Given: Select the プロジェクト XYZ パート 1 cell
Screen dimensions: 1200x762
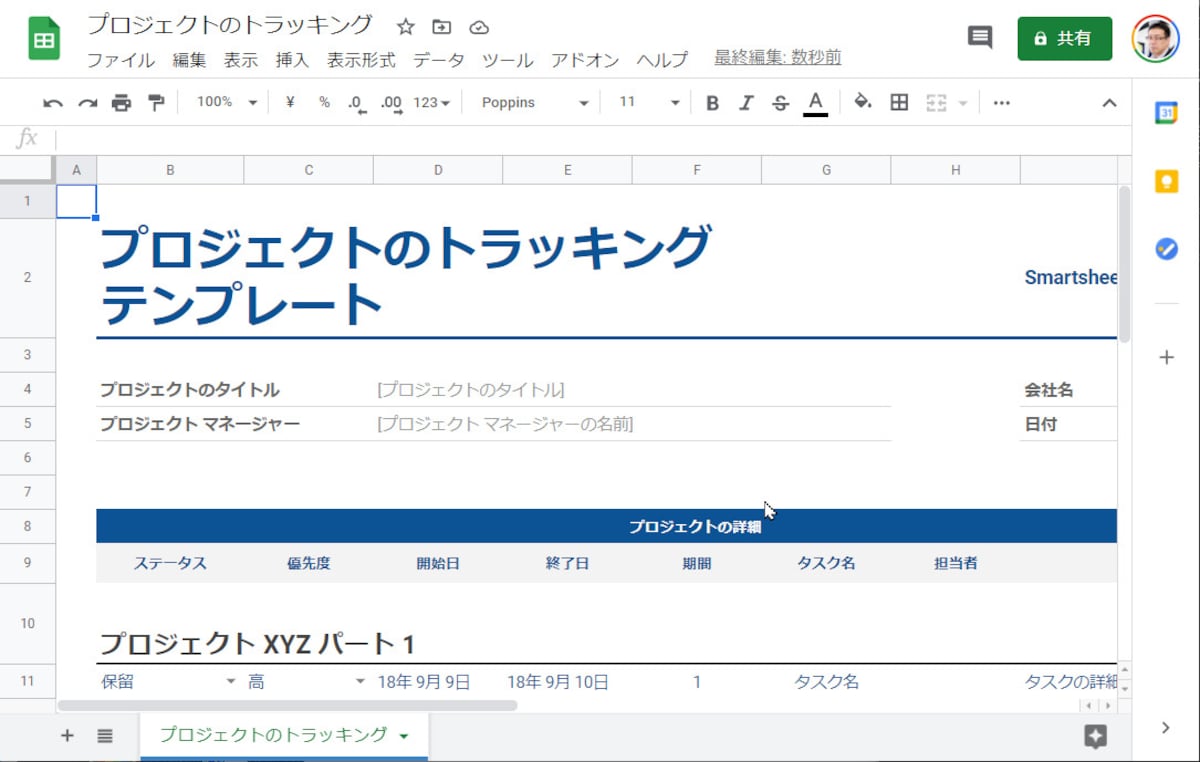Looking at the screenshot, I should [257, 643].
